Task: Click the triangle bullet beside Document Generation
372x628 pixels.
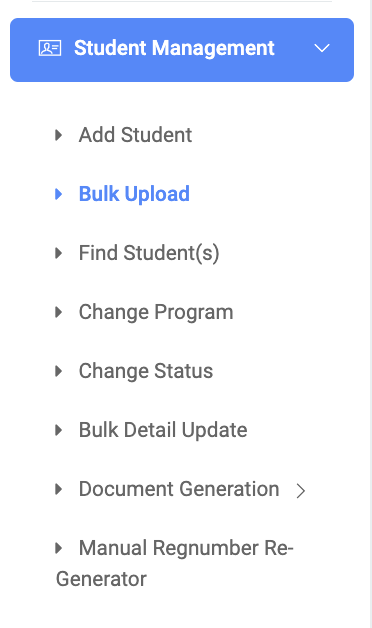Action: tap(58, 489)
